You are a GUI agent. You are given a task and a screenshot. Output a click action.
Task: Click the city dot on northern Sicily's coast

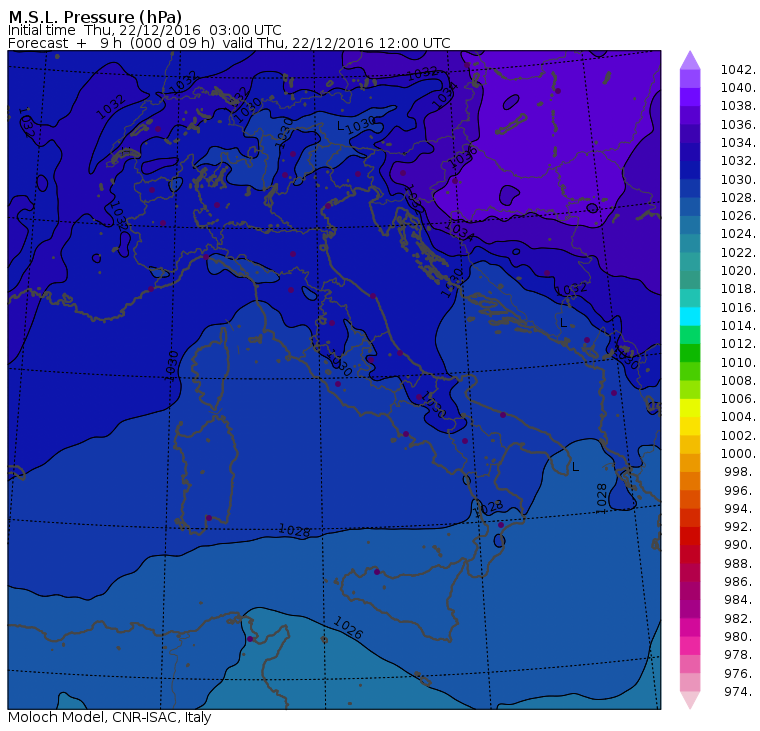[377, 572]
